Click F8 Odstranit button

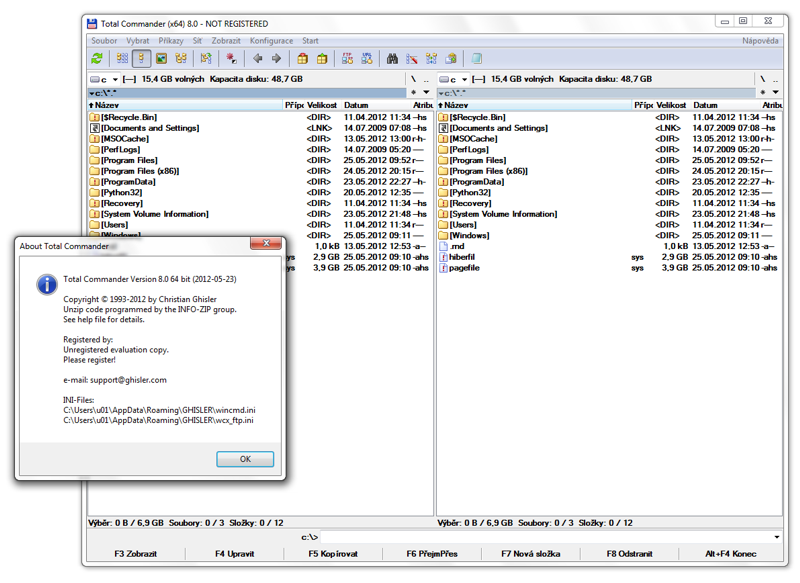pyautogui.click(x=630, y=554)
